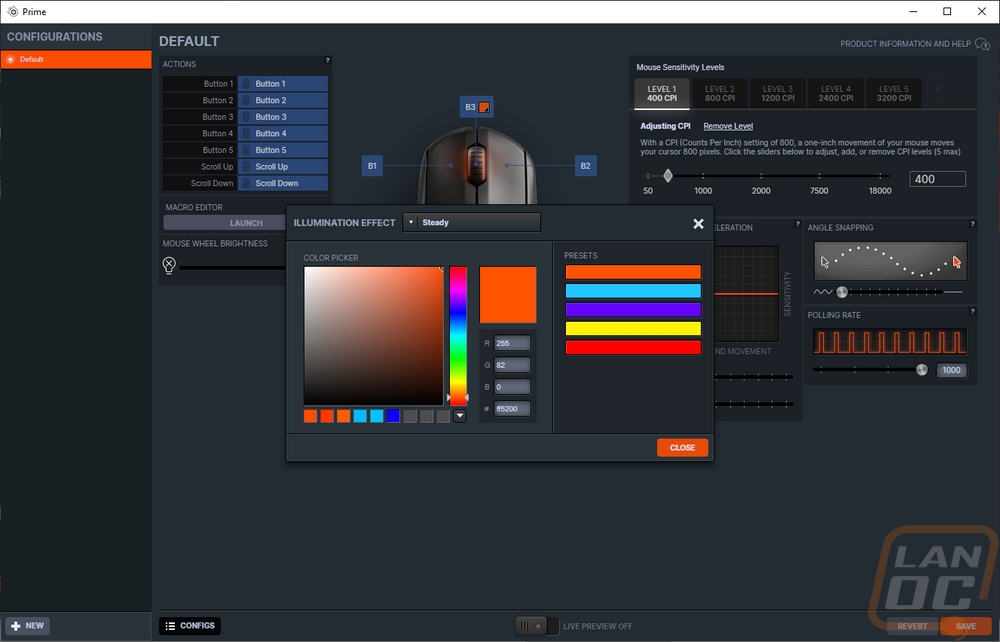Screen dimensions: 1000x642
Task: Click the polling rate value field 1000
Action: click(952, 370)
